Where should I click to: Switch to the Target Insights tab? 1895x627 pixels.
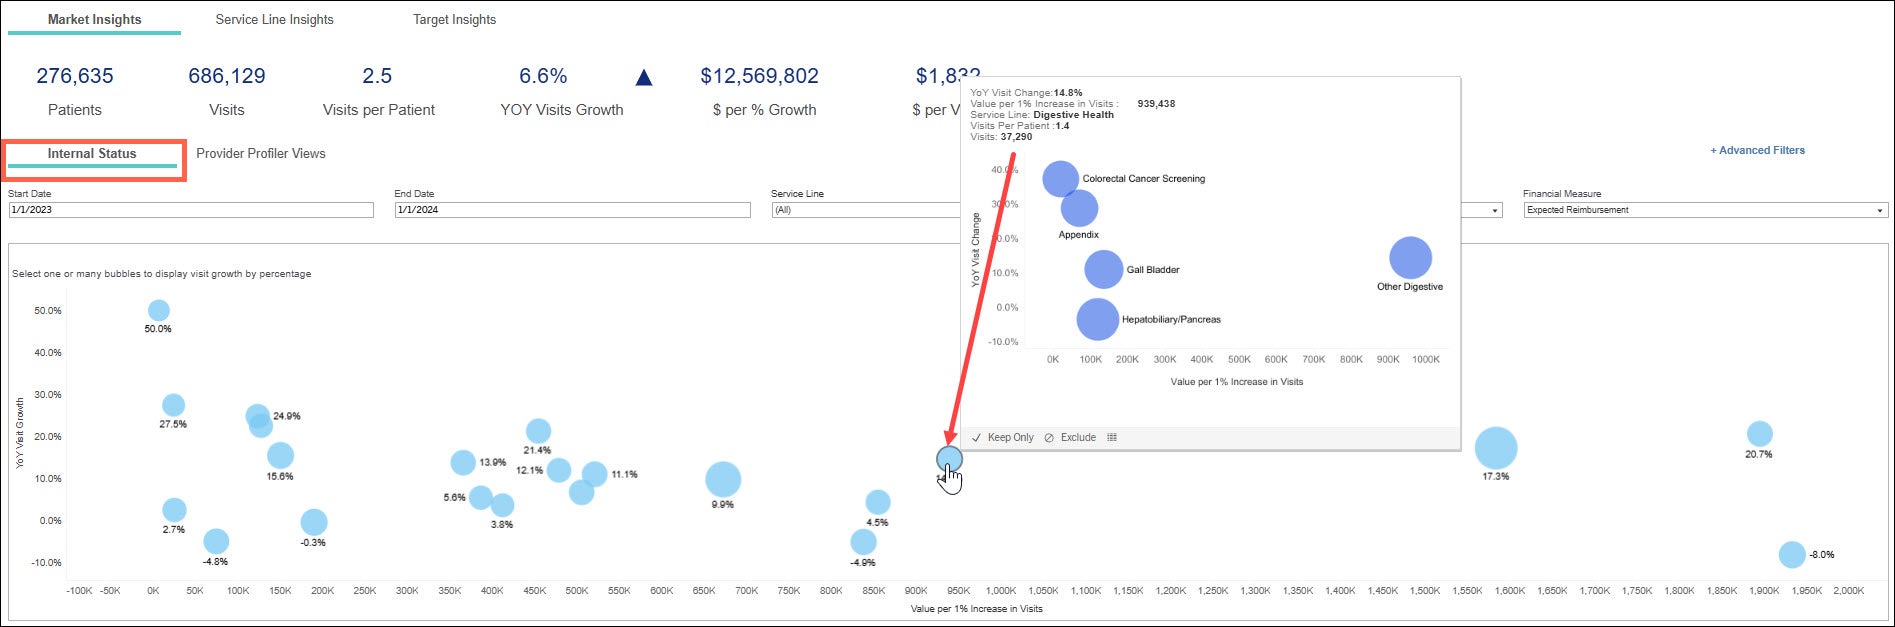point(454,19)
